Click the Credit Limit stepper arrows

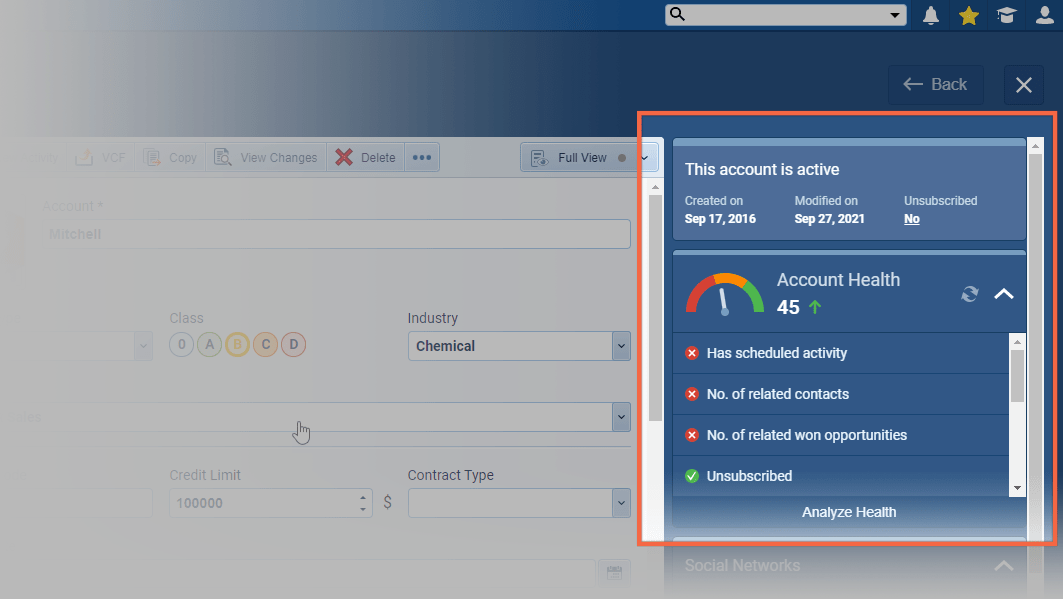point(363,502)
